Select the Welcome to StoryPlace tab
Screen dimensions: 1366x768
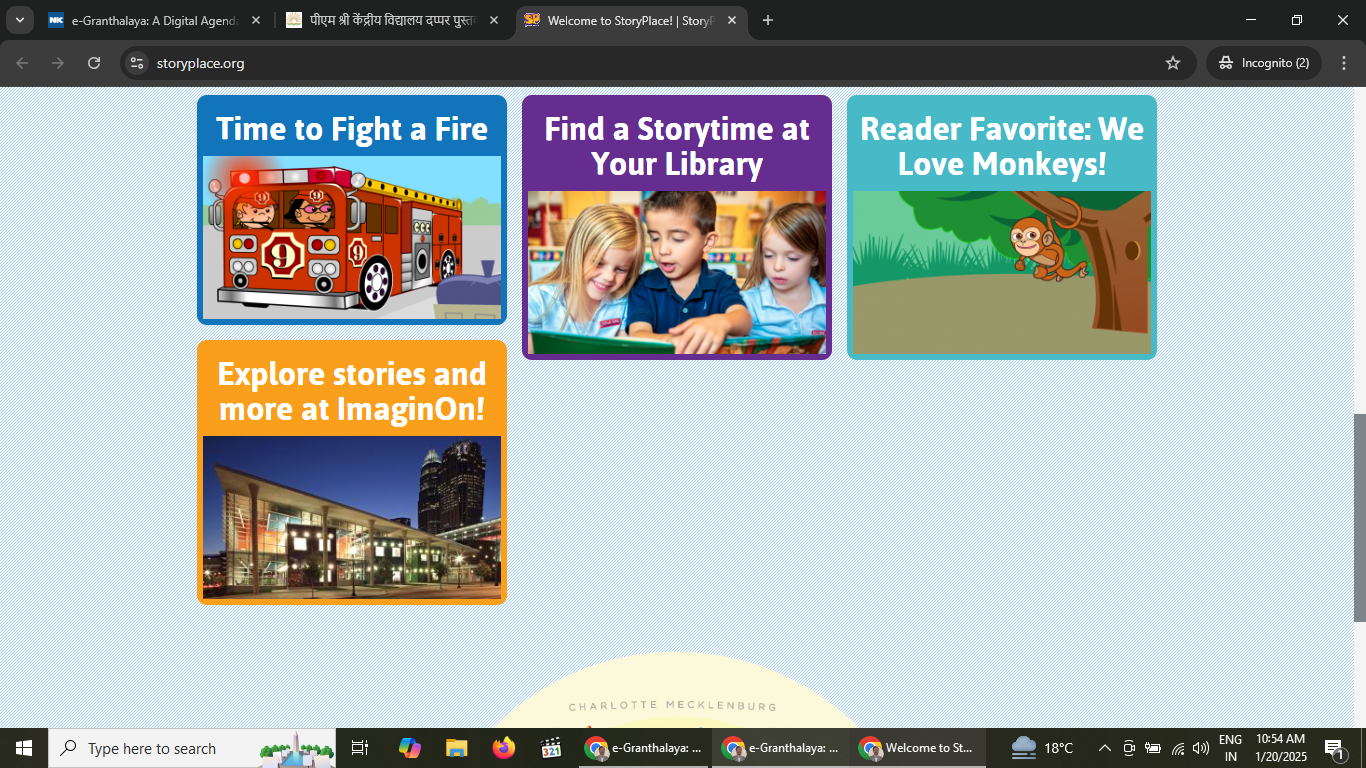630,20
